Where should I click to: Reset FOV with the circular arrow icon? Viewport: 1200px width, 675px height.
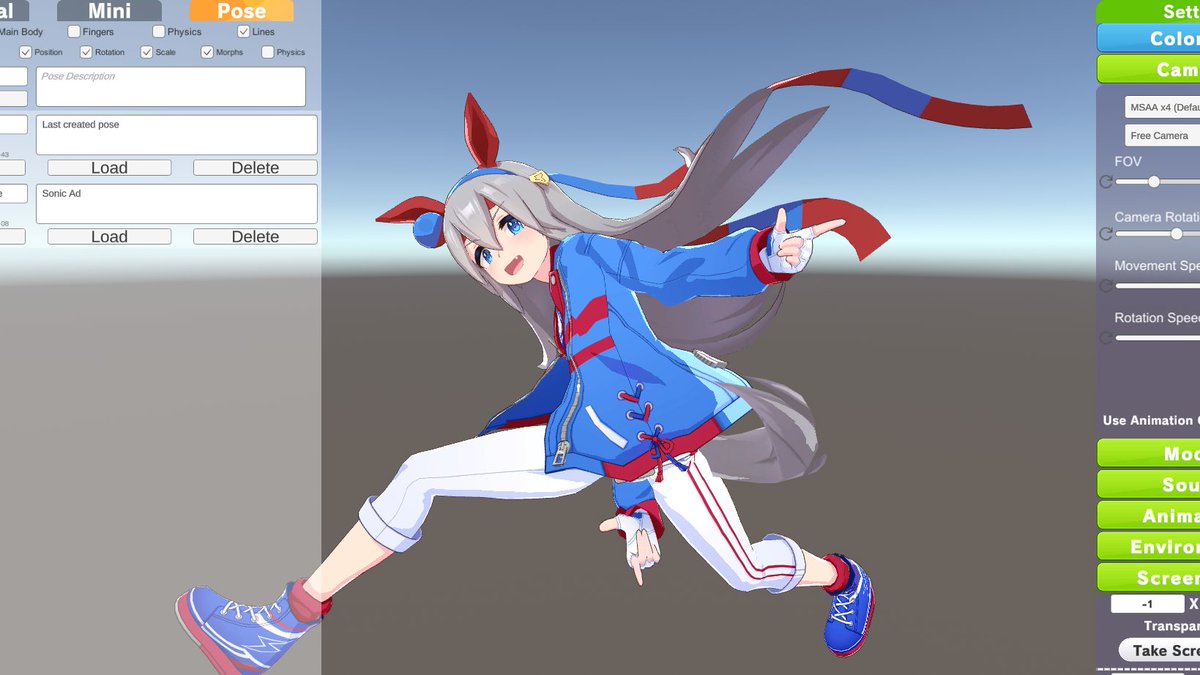click(x=1105, y=182)
